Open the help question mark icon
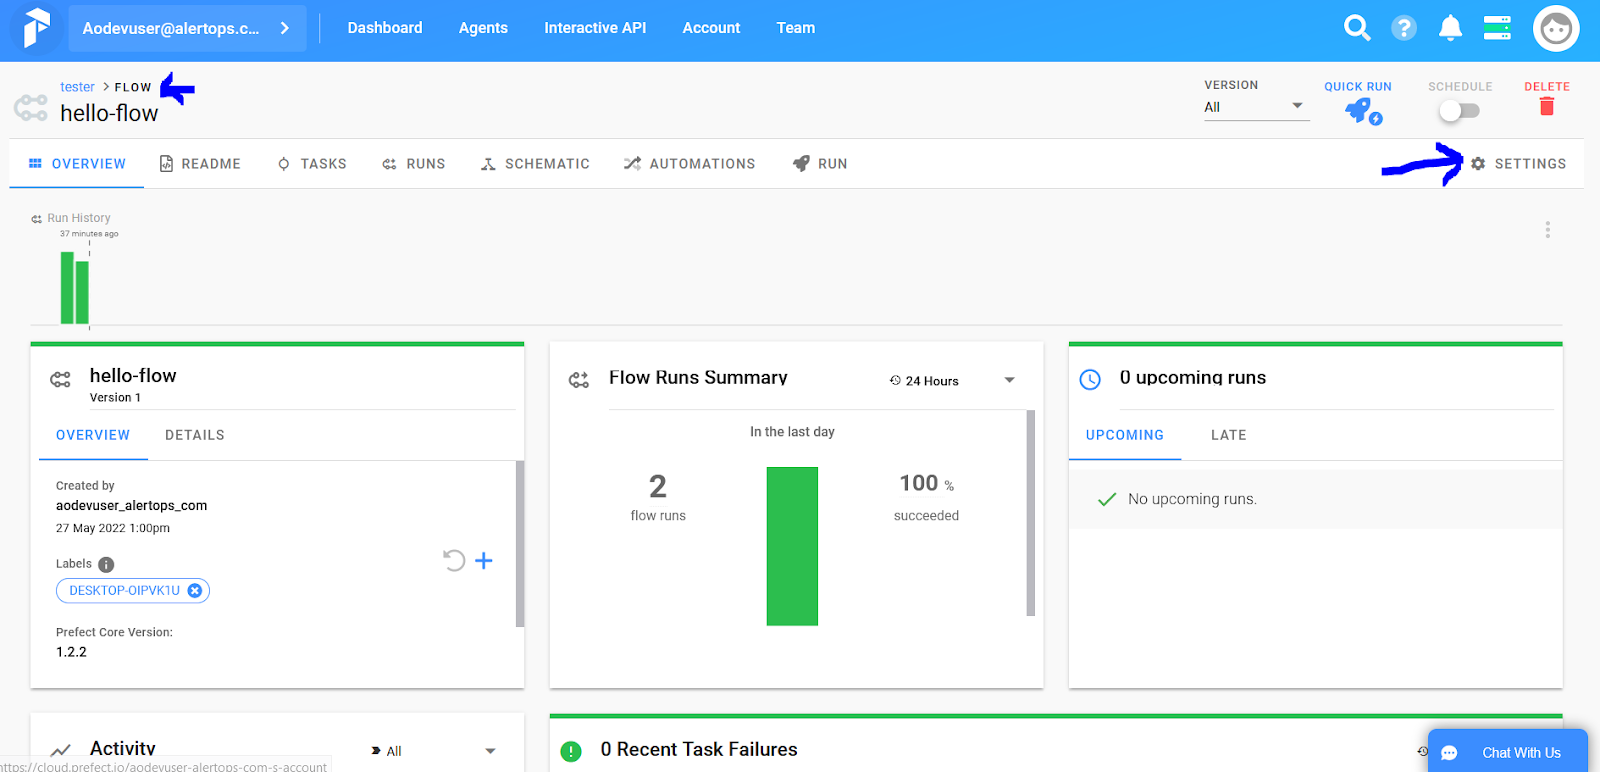This screenshot has height=772, width=1600. coord(1403,28)
